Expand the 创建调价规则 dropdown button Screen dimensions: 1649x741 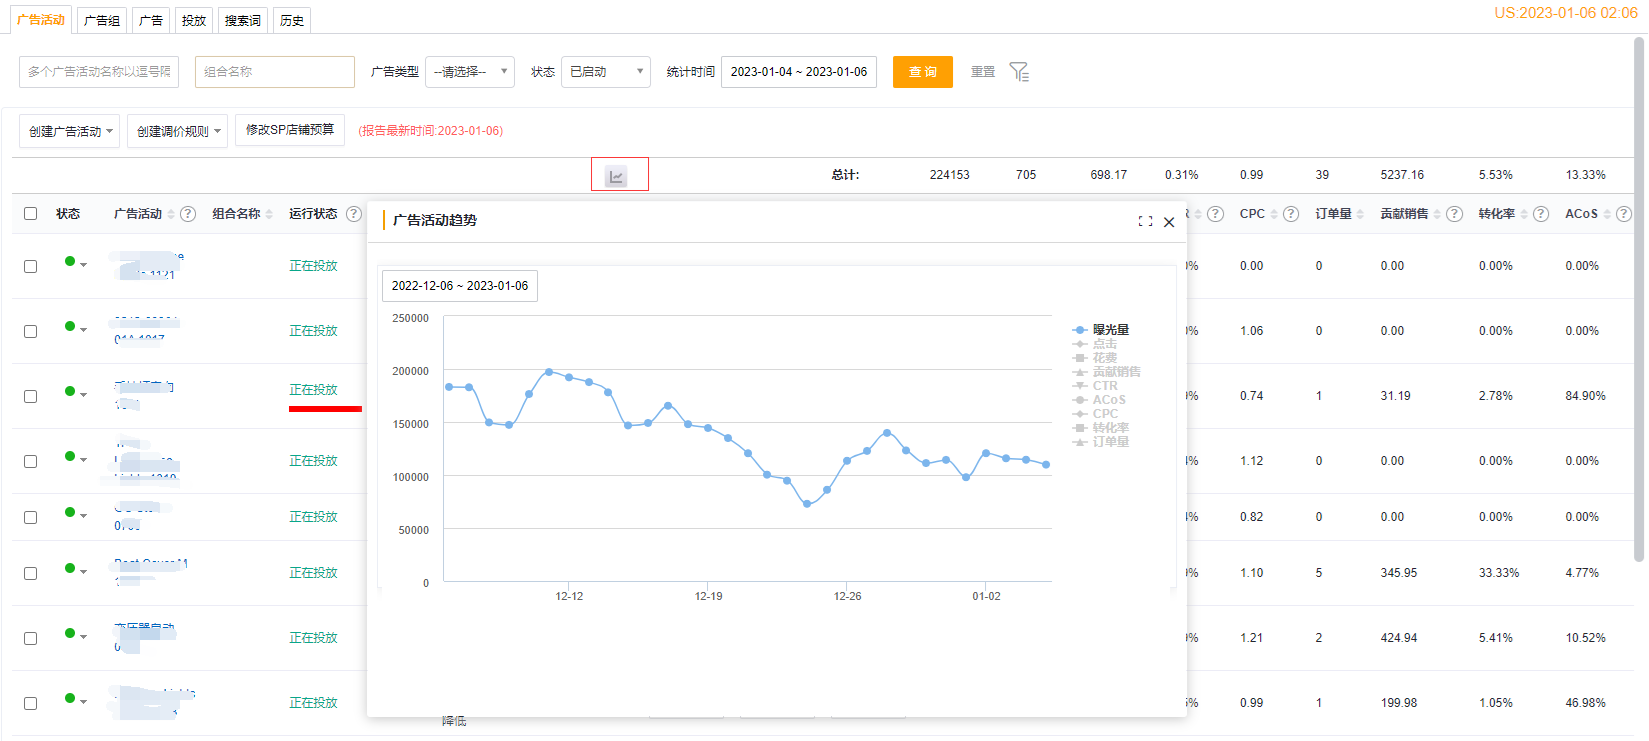click(x=177, y=131)
